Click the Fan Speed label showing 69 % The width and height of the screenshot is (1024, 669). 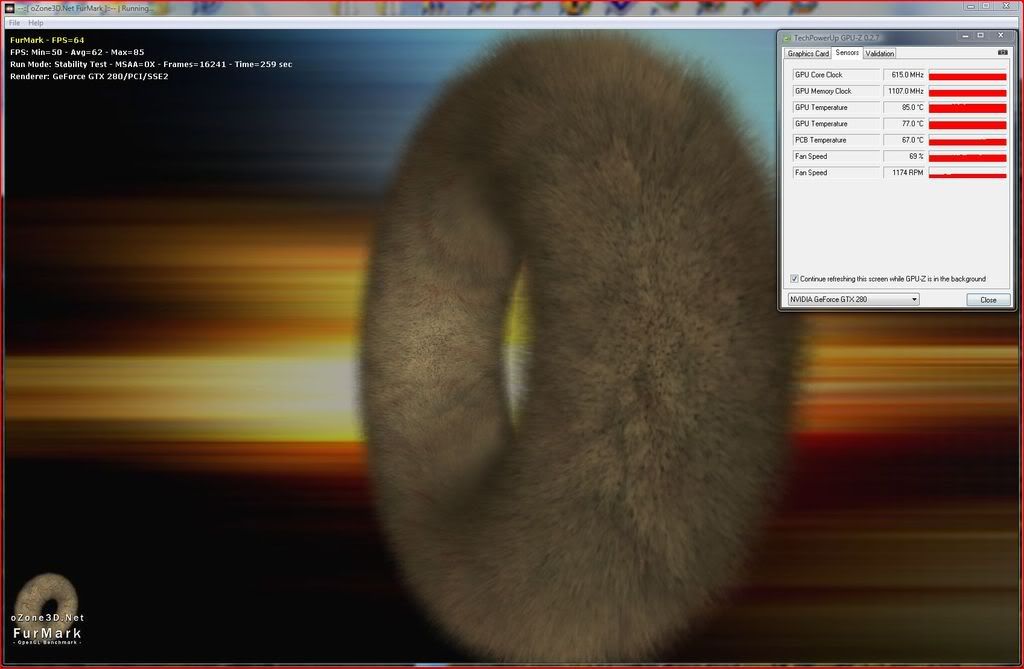[835, 157]
